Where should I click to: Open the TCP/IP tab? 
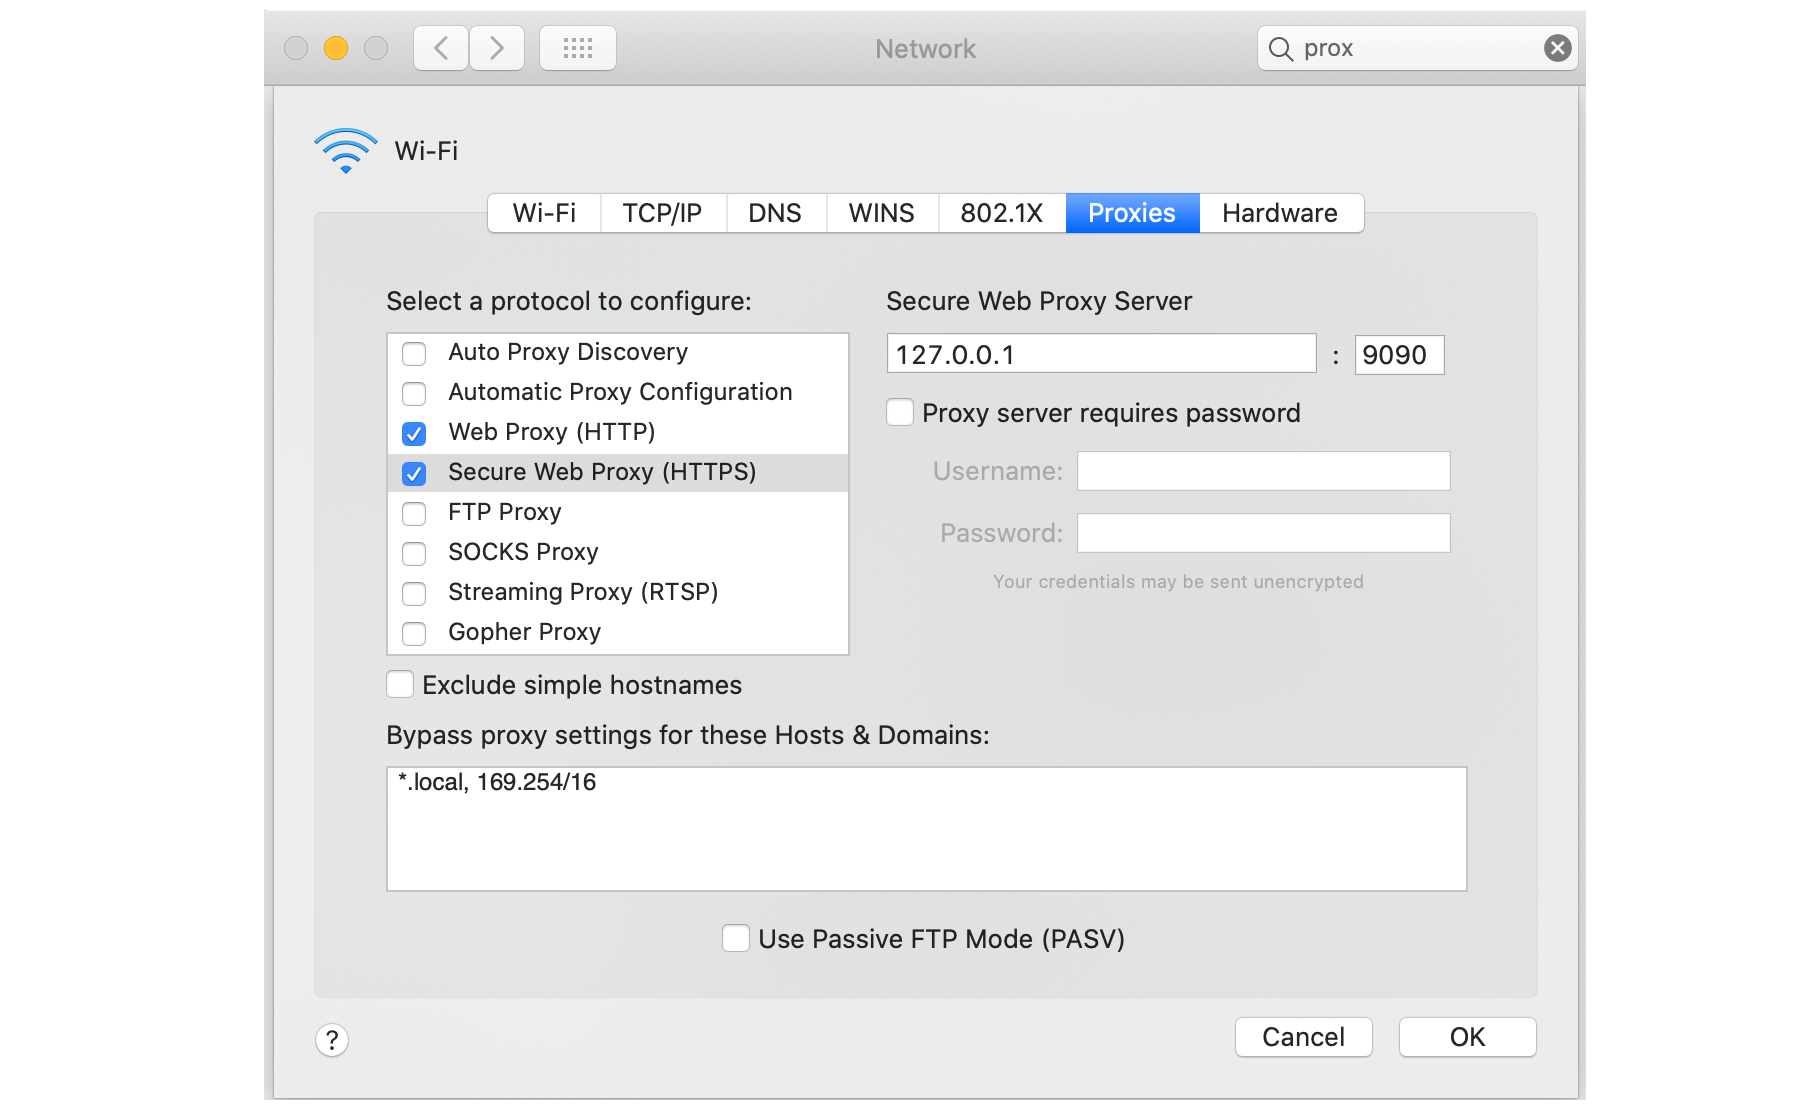(662, 213)
